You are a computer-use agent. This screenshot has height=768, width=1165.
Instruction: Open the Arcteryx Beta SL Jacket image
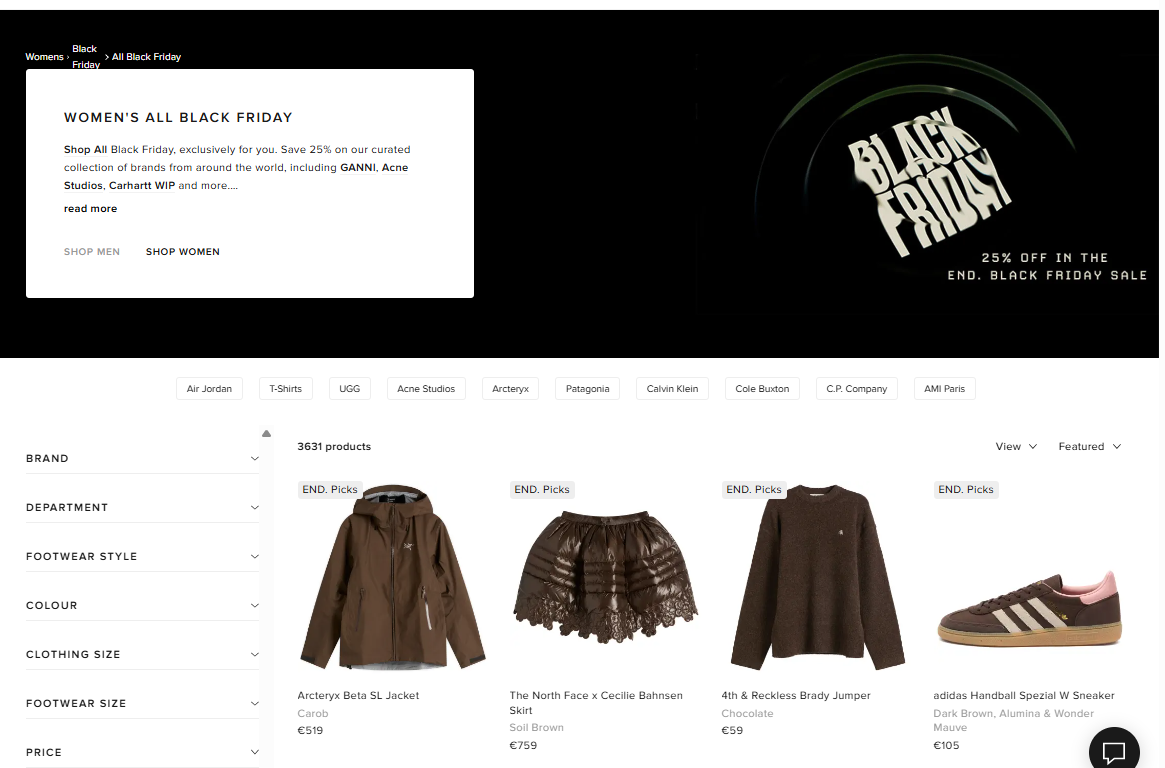pos(393,577)
